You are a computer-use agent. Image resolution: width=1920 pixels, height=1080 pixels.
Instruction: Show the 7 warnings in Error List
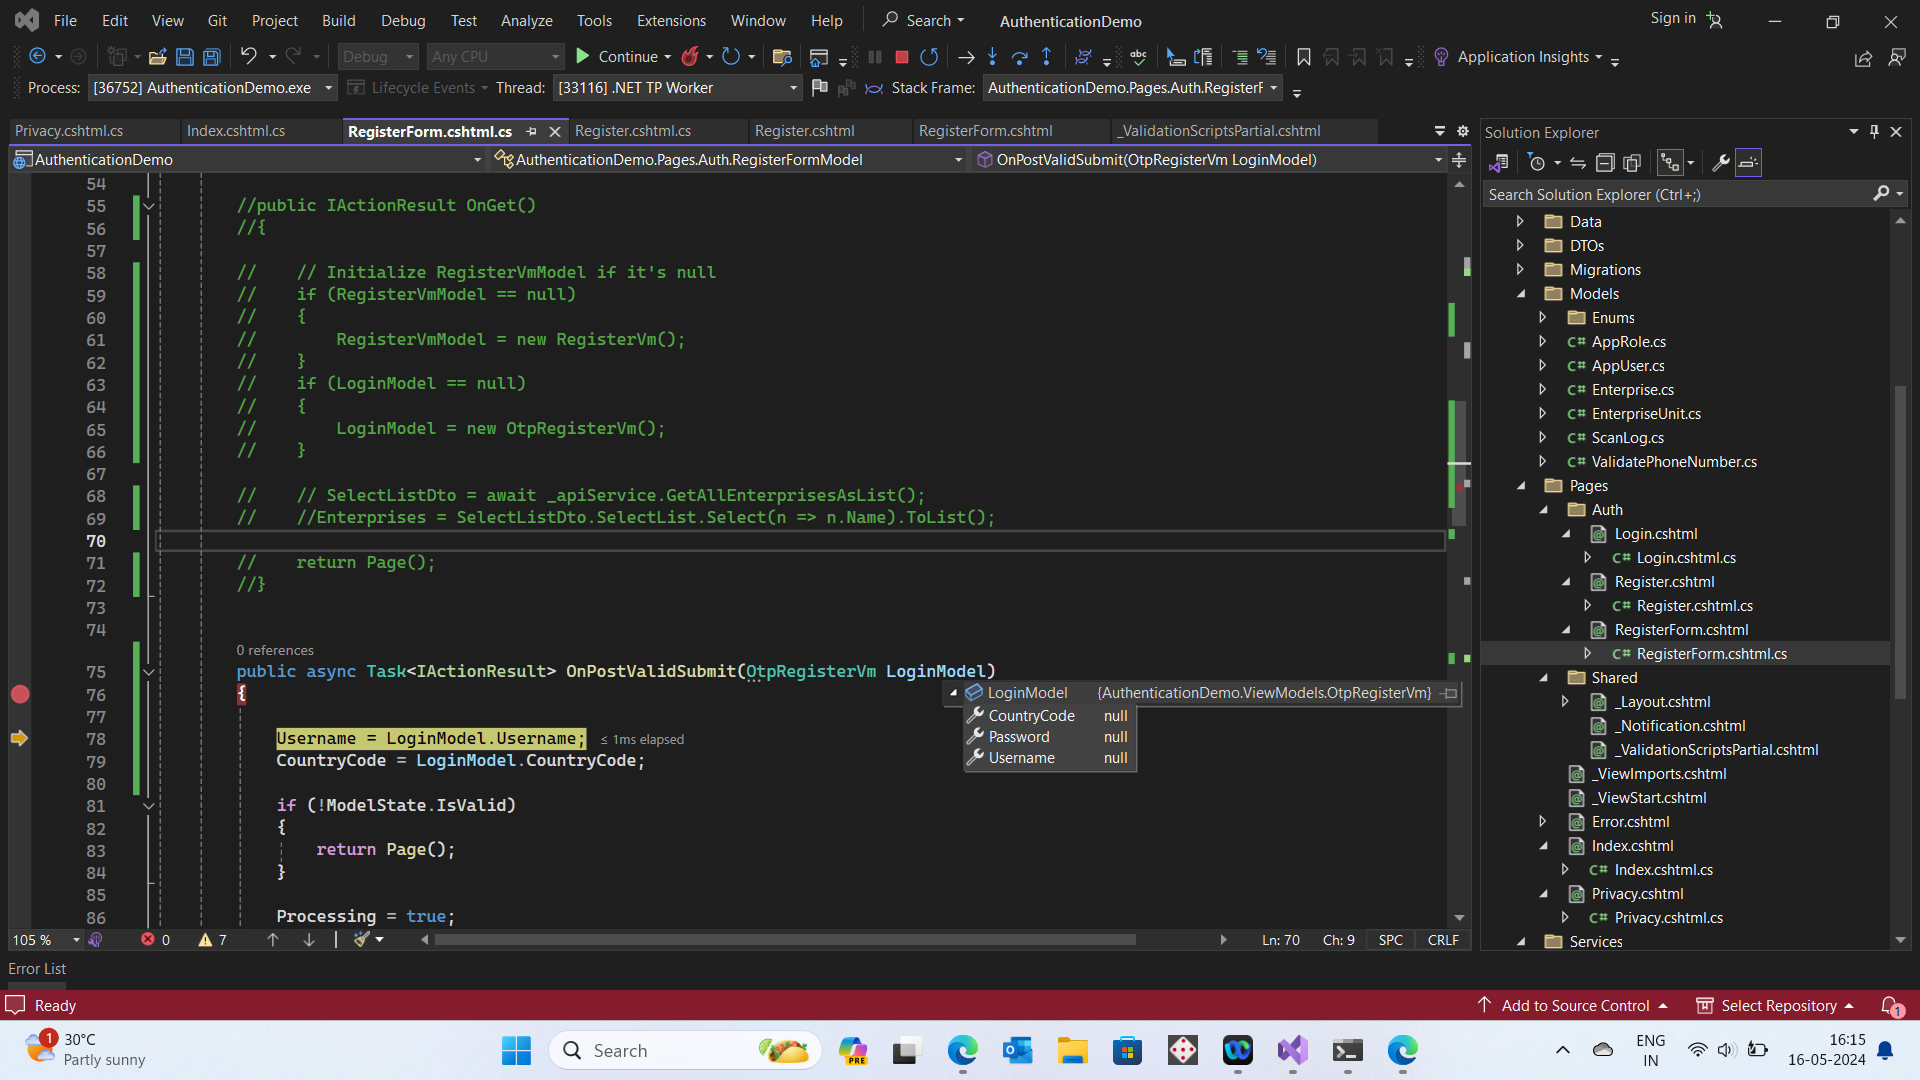pyautogui.click(x=210, y=940)
